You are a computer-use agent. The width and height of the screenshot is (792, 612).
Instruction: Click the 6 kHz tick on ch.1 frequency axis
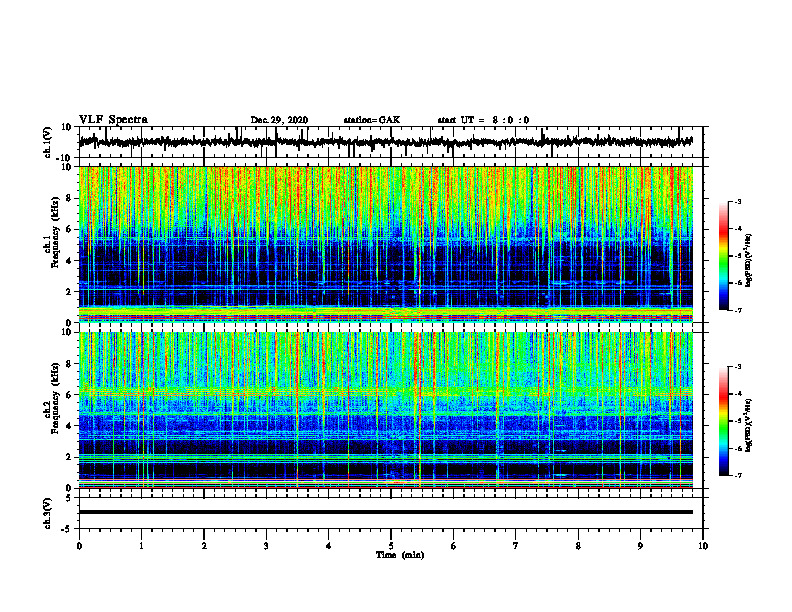pos(69,229)
